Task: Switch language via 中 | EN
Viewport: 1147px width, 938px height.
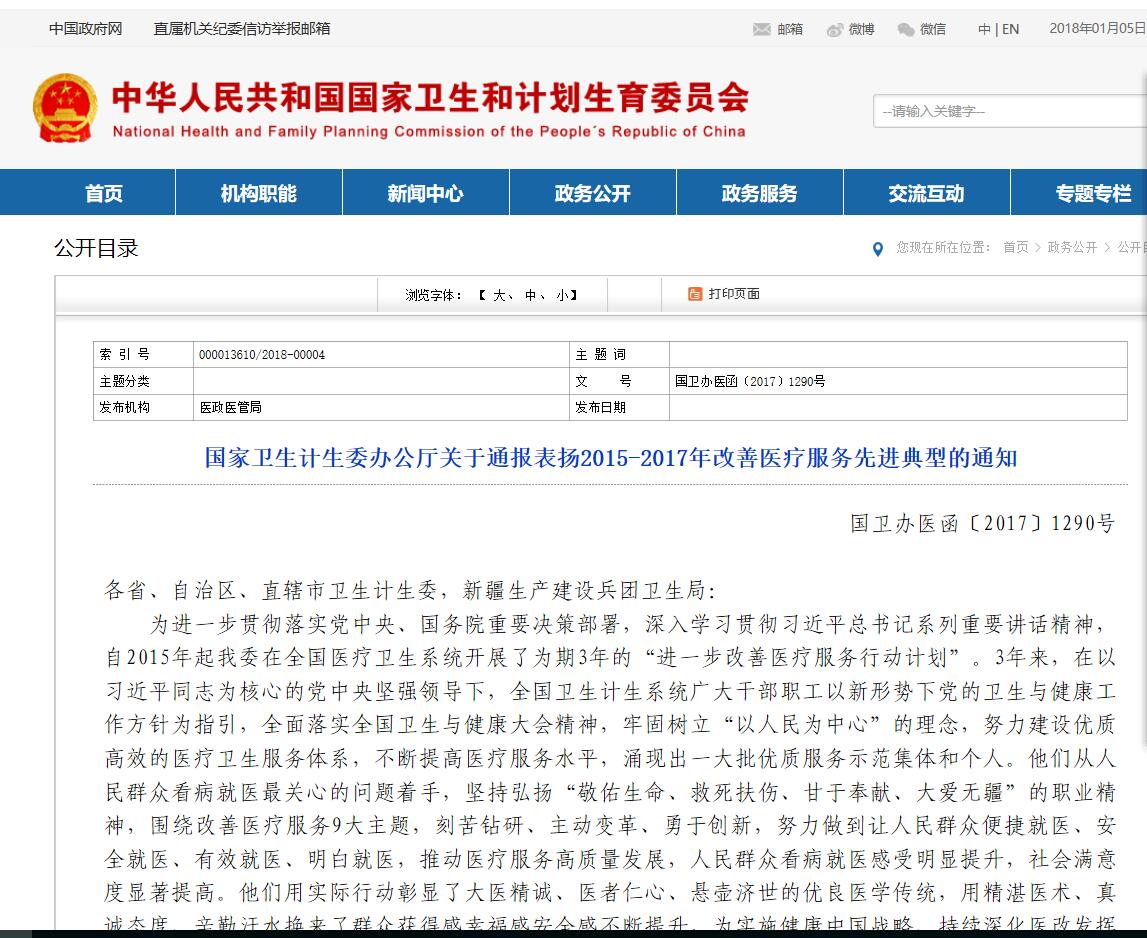Action: coord(999,29)
